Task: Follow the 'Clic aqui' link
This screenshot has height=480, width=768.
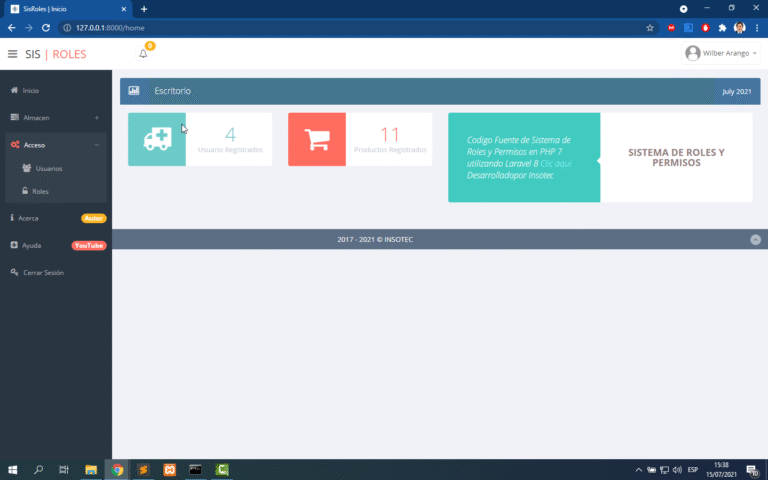Action: click(555, 162)
